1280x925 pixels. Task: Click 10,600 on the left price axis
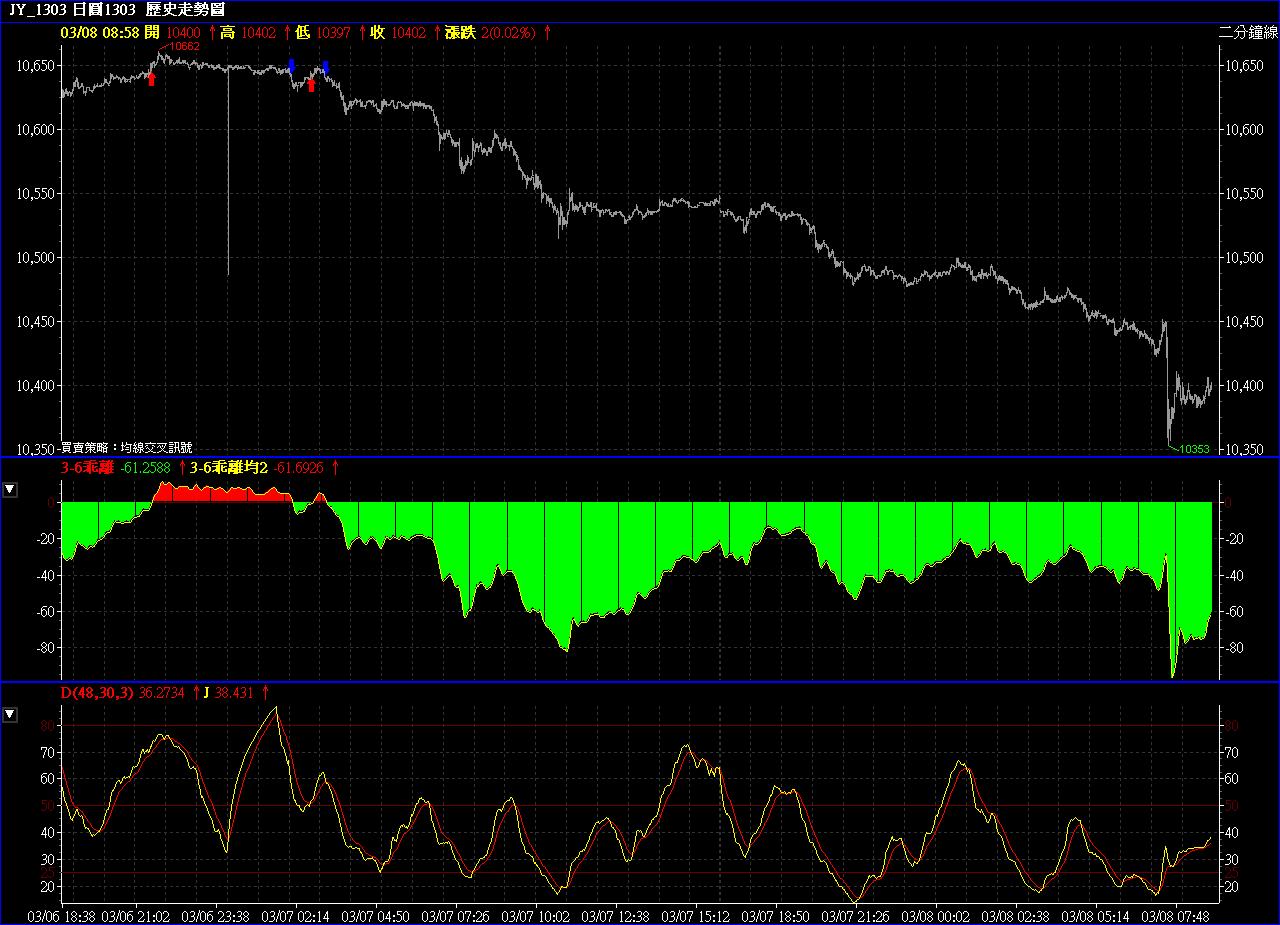click(x=36, y=130)
